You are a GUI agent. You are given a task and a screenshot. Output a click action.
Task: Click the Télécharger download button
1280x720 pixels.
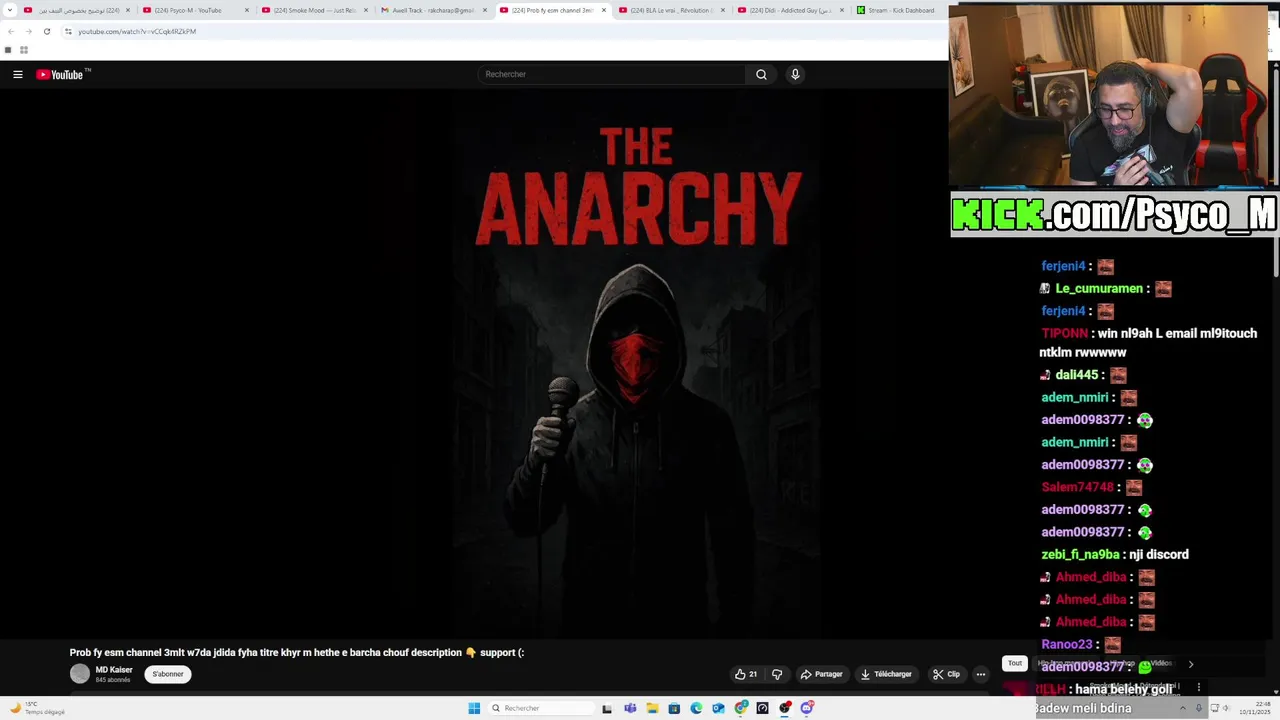pyautogui.click(x=887, y=674)
